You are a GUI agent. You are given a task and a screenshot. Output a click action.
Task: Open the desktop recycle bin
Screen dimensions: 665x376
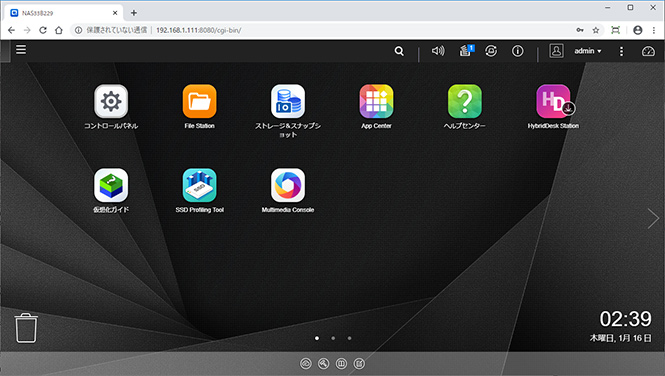26,328
